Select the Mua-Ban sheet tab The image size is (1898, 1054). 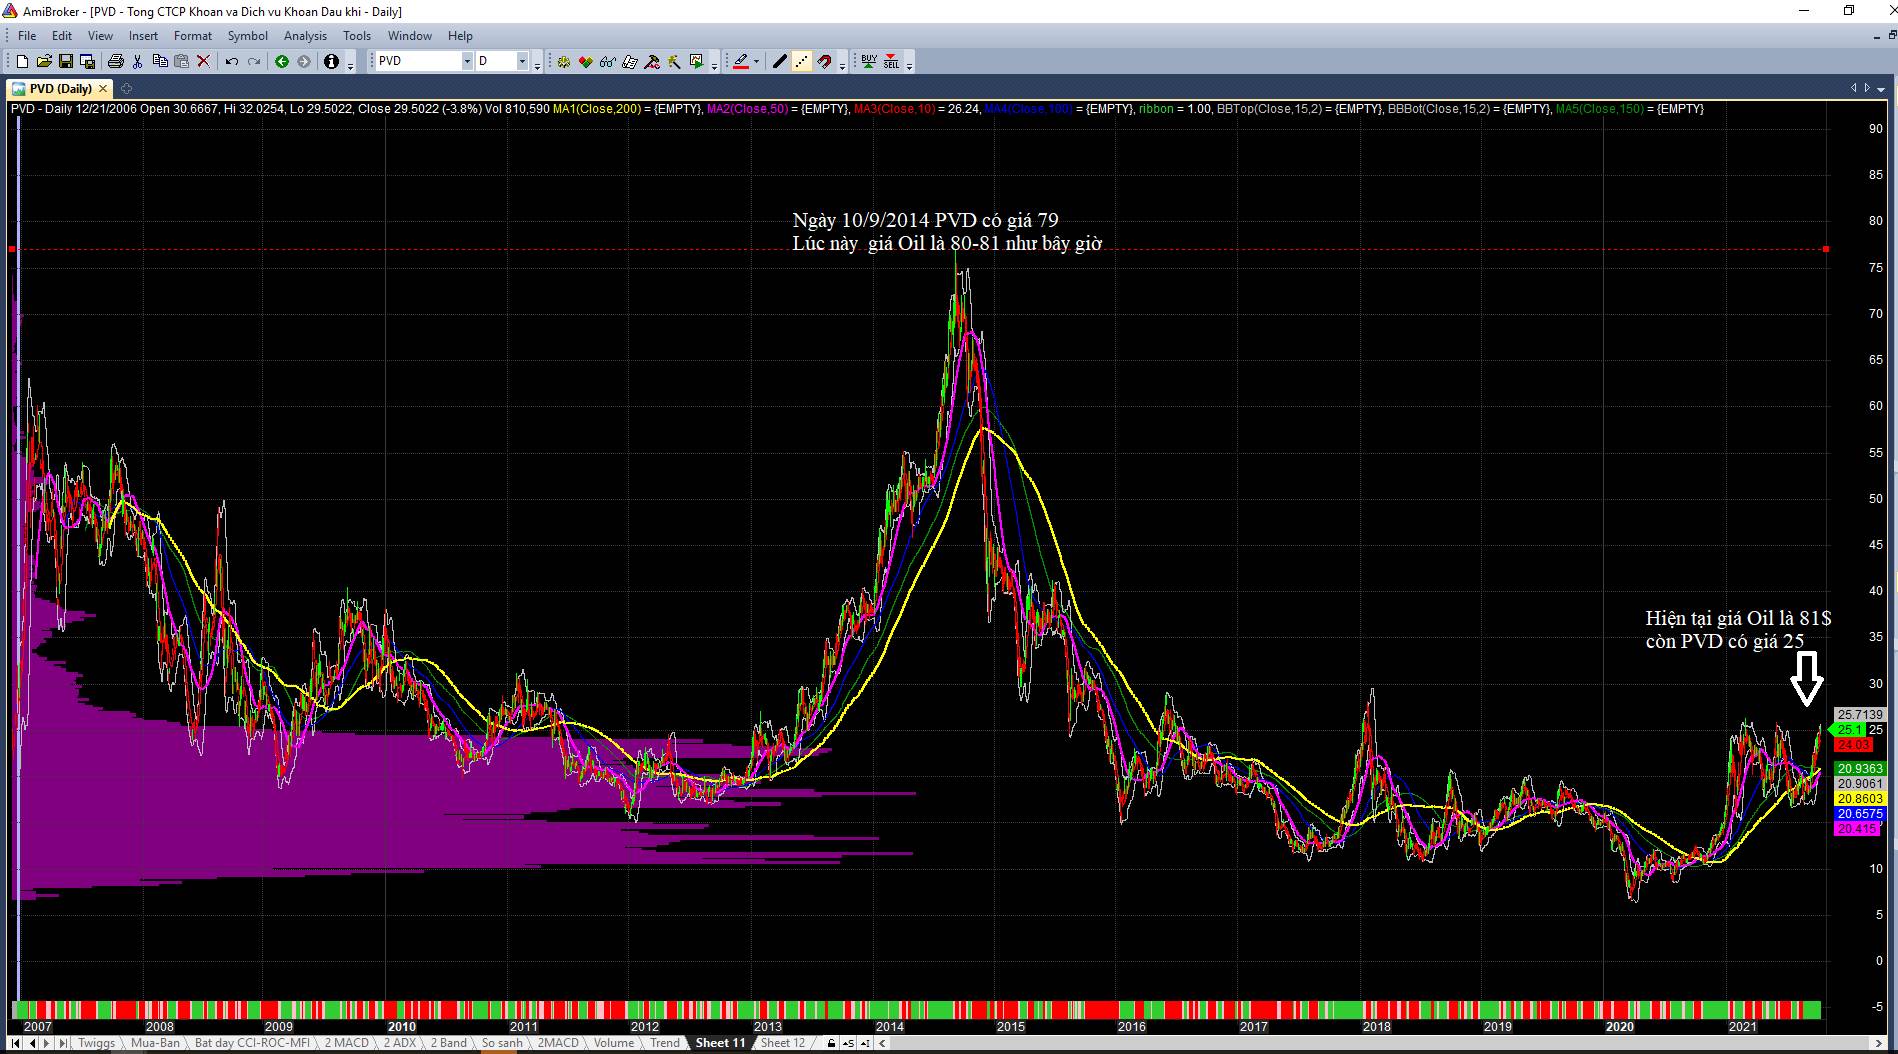point(155,1043)
